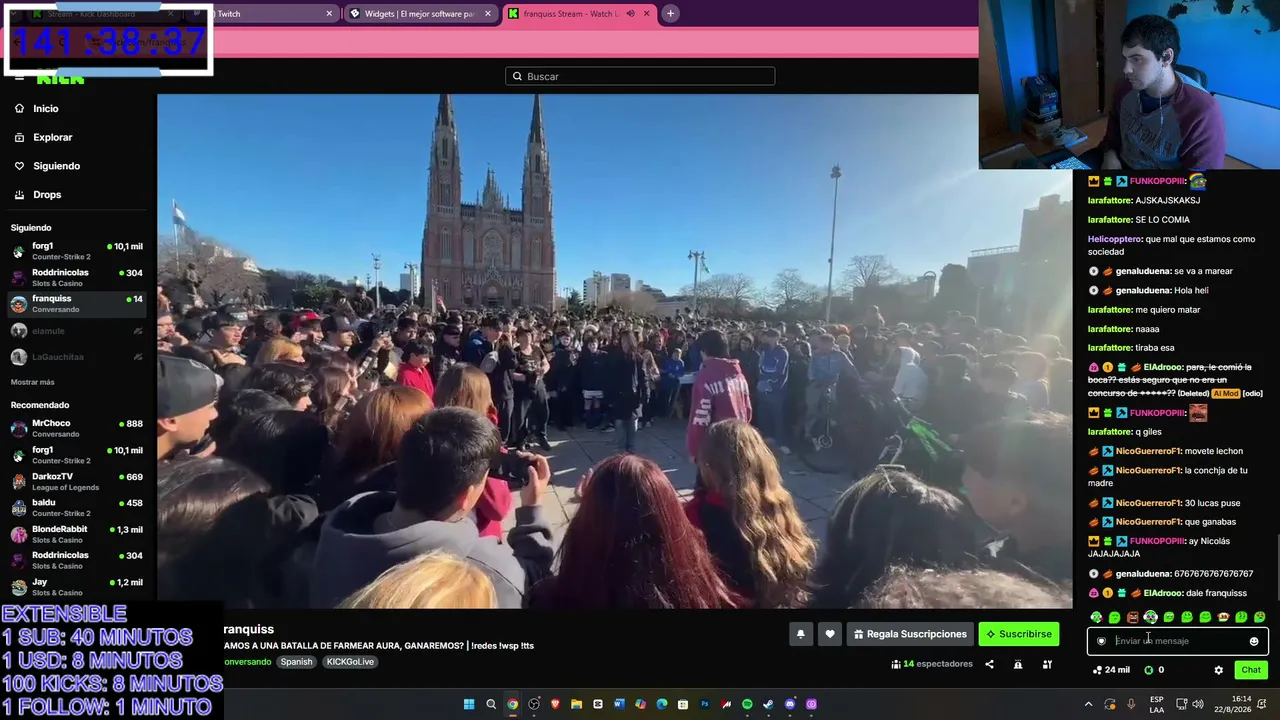Open Roddrinicolas channel in Siguiendo list

(x=77, y=277)
